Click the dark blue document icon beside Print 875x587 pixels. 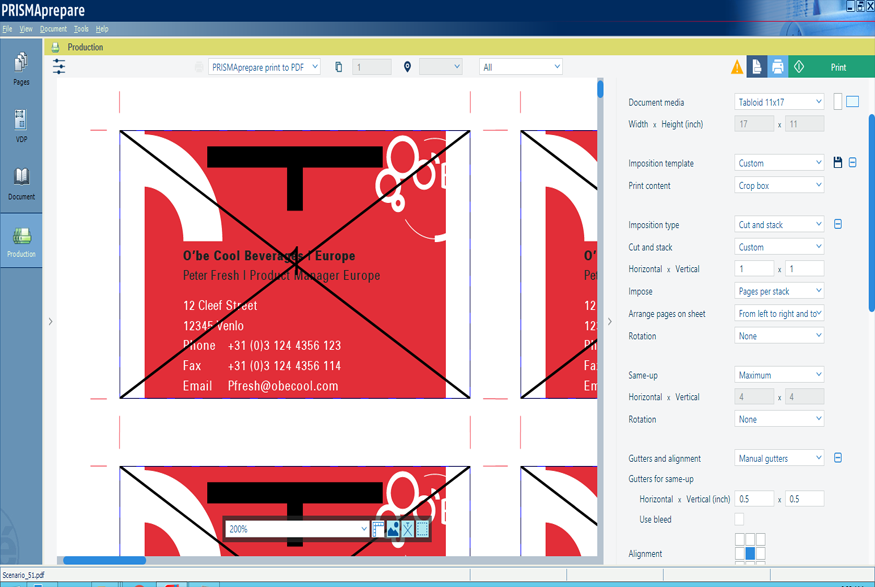(x=757, y=67)
